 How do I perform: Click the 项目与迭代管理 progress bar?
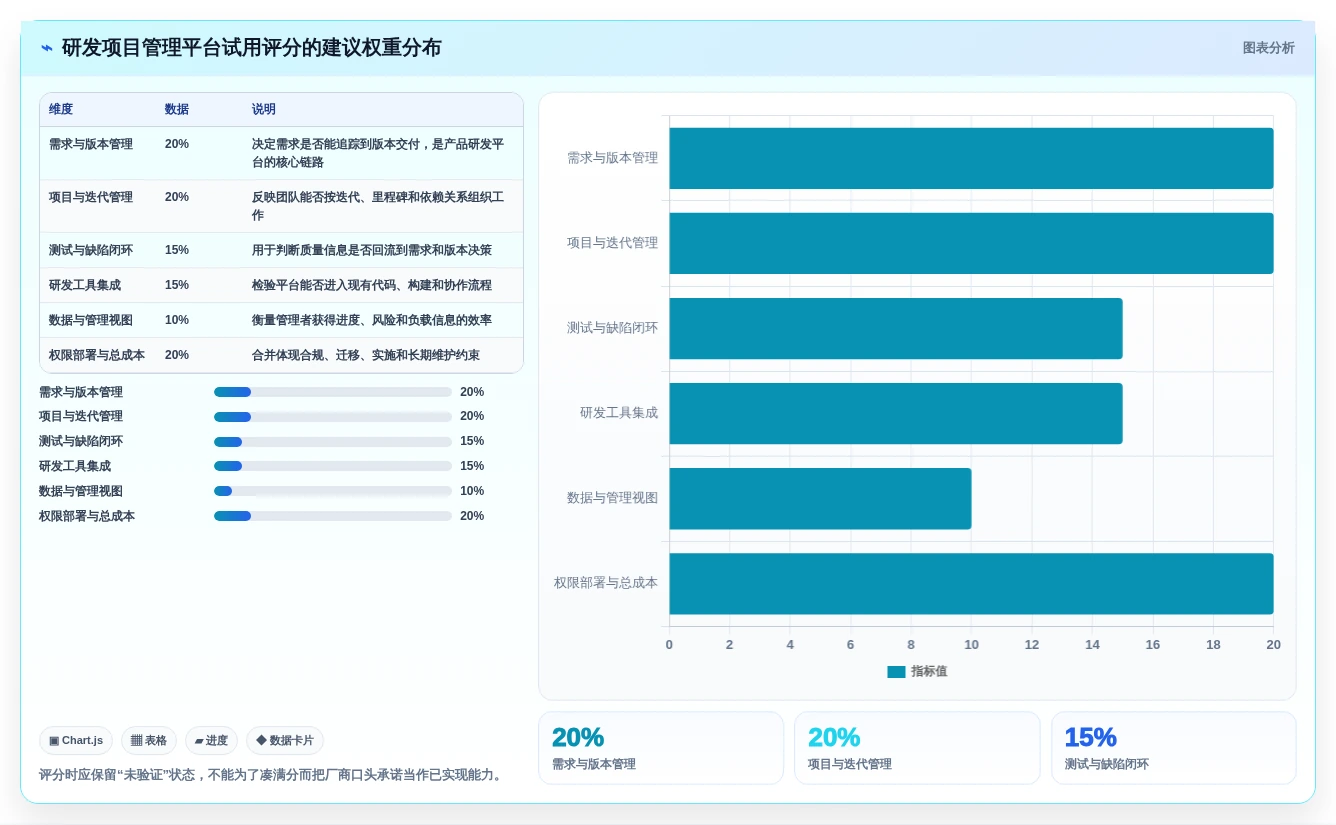click(333, 416)
